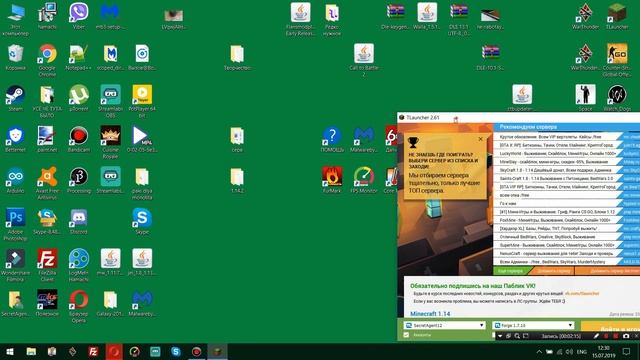The width and height of the screenshot is (640, 360).
Task: Open the forge 1.7.10 version dropdown
Action: tap(533, 325)
